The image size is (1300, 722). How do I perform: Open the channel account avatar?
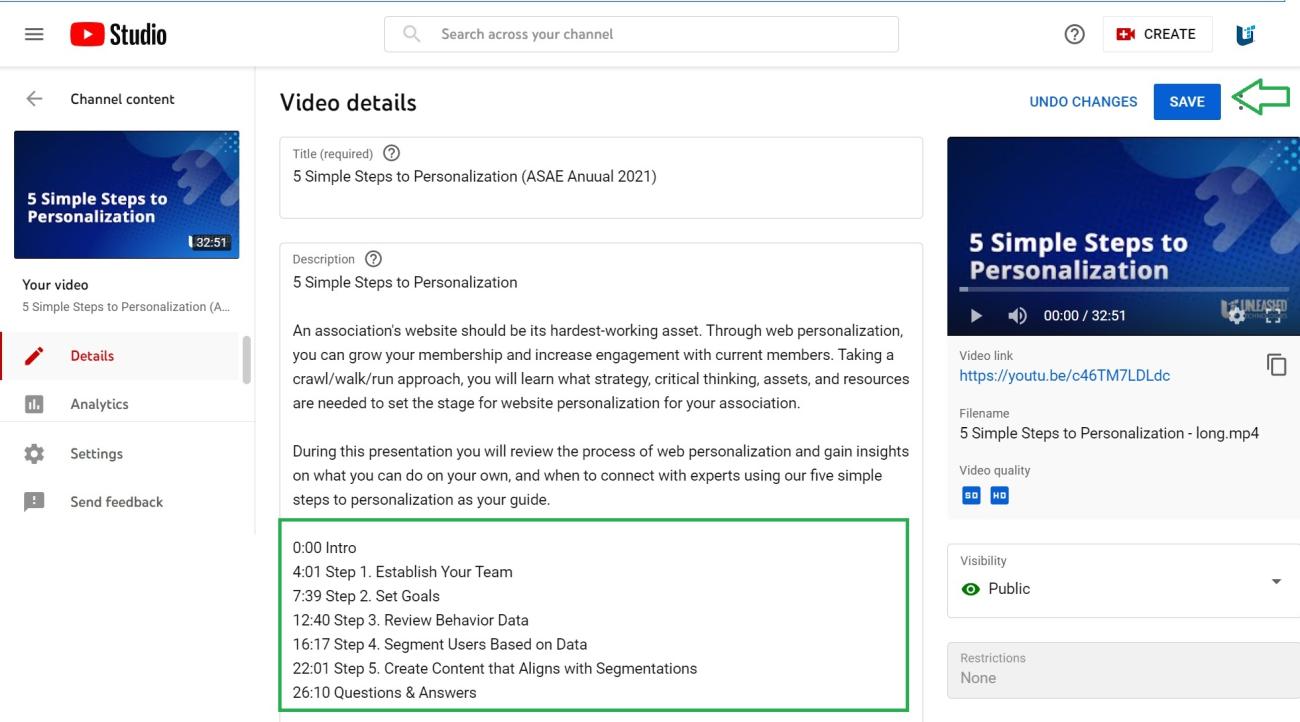1246,34
